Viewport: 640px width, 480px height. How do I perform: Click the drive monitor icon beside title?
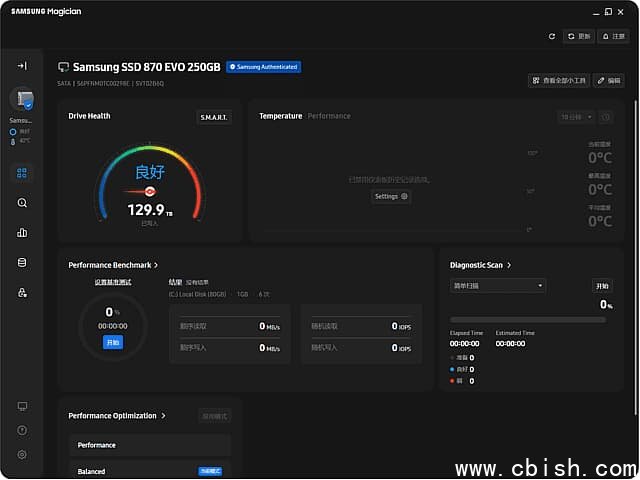click(x=63, y=67)
